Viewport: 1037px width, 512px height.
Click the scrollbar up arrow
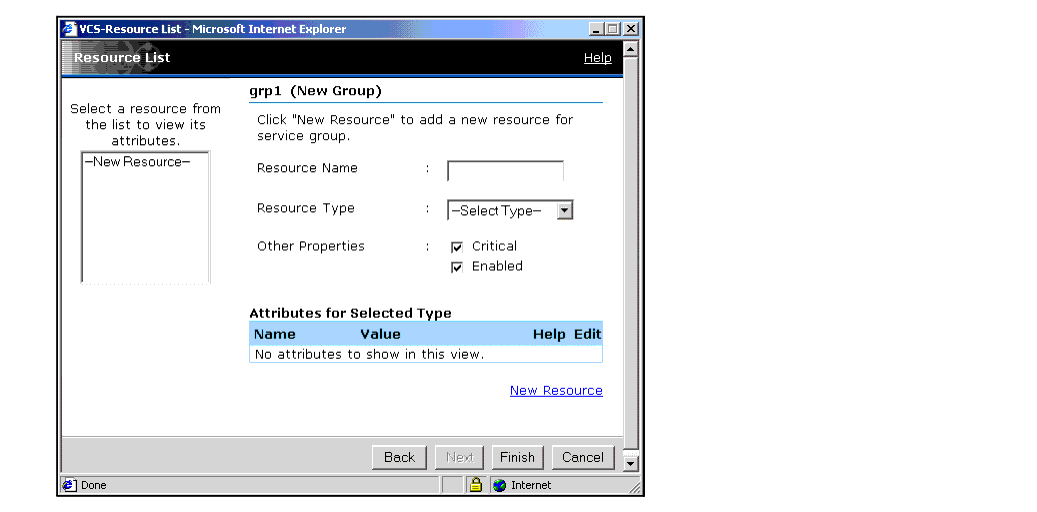[630, 48]
